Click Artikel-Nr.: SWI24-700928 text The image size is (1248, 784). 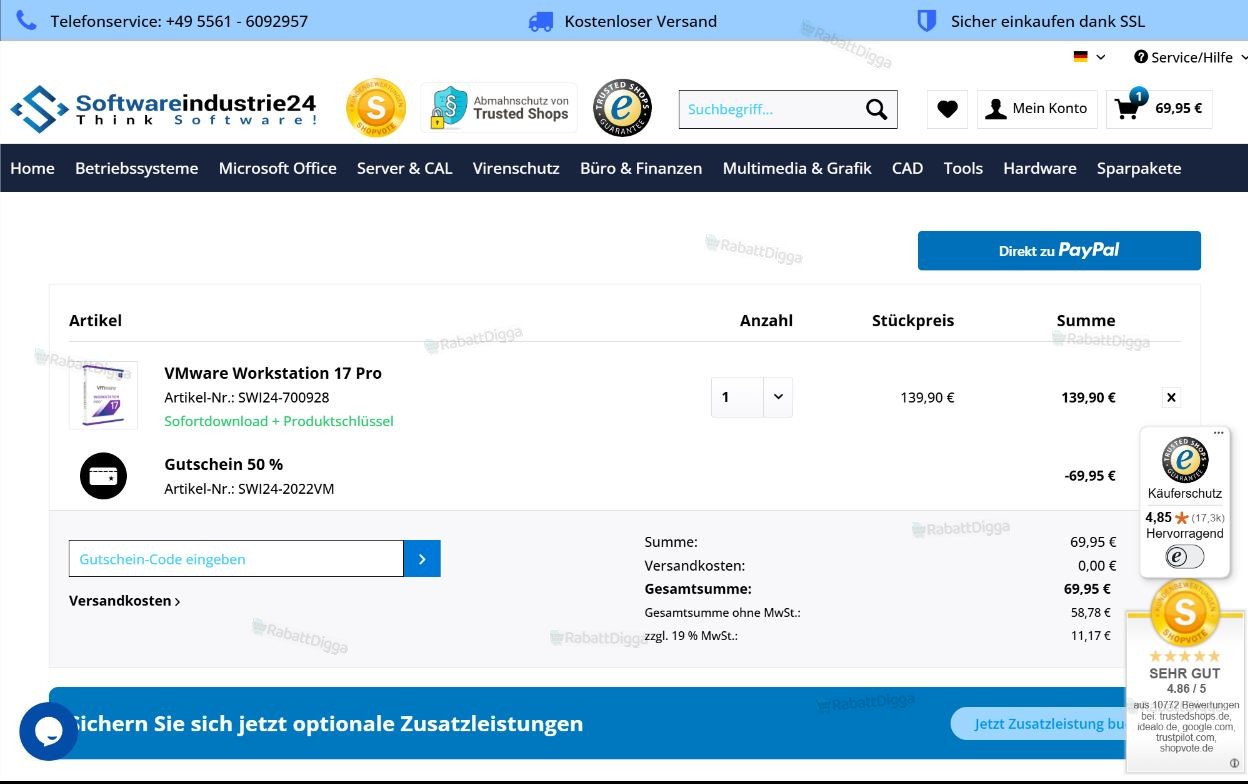(247, 397)
